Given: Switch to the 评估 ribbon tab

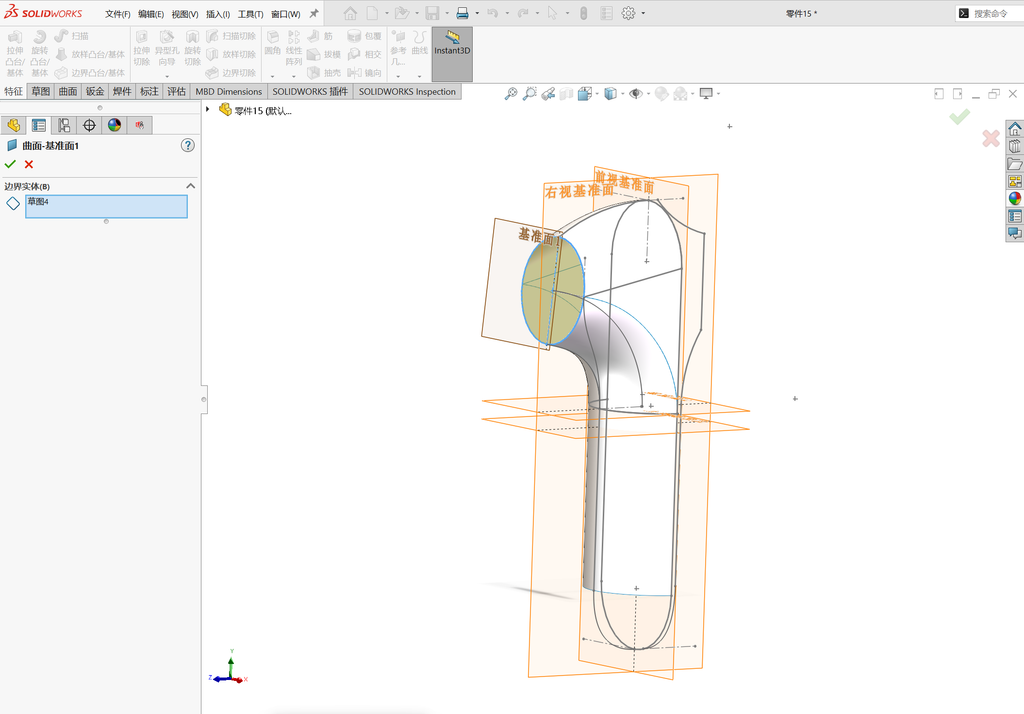Looking at the screenshot, I should coord(176,91).
